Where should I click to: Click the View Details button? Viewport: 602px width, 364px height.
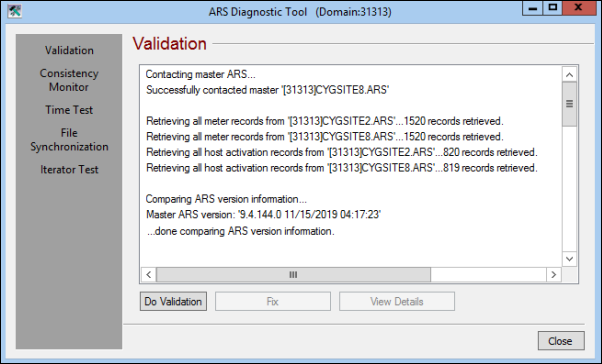(x=397, y=301)
